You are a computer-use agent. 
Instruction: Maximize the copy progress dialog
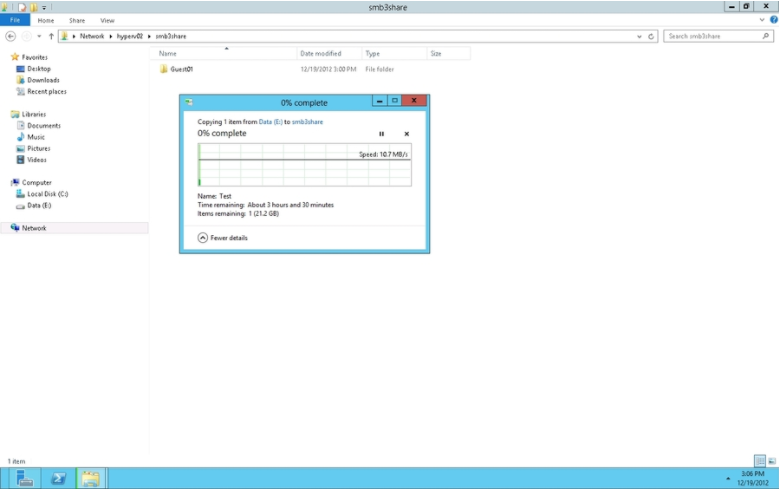[394, 101]
